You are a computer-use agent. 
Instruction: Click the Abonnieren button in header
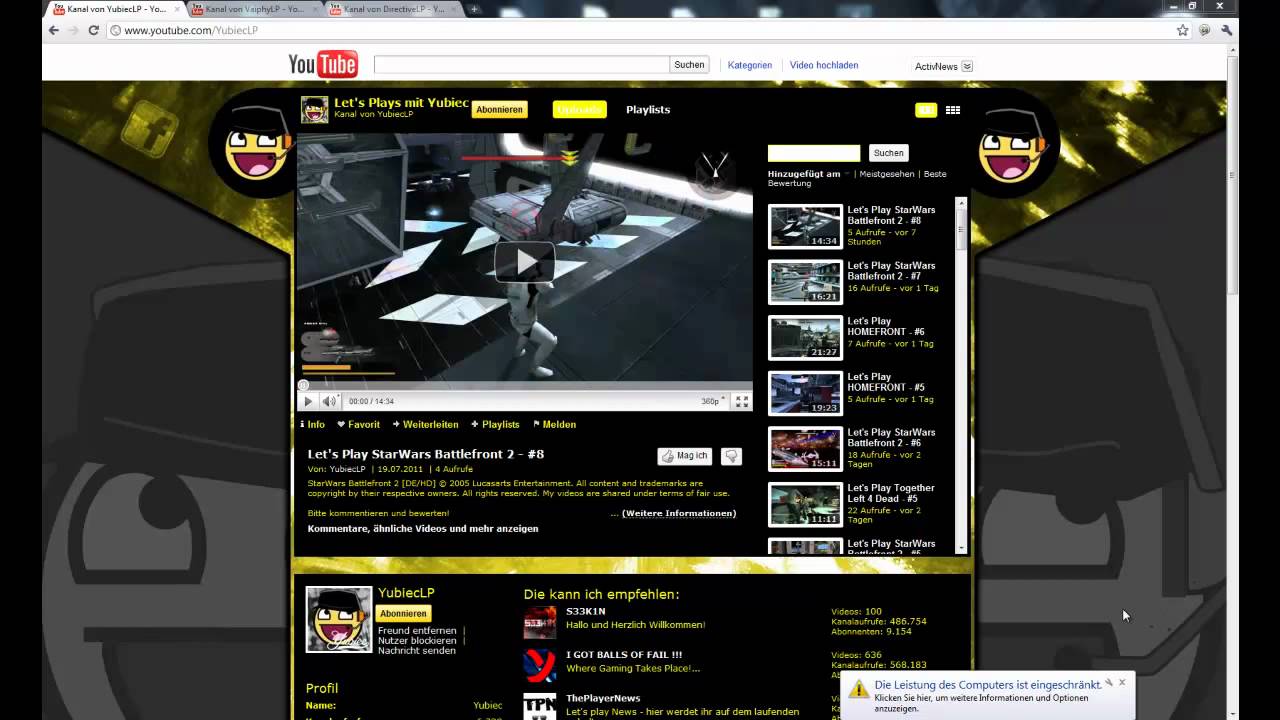pos(499,109)
